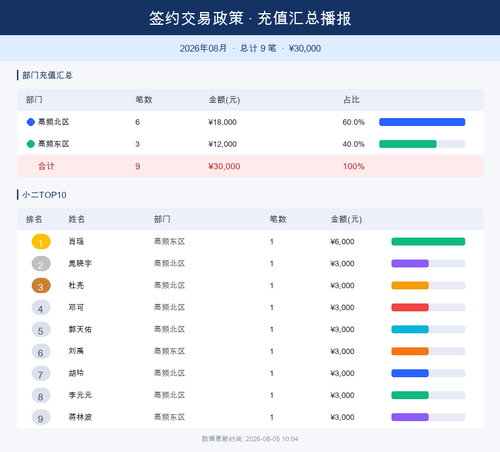Click the 60.0% percentage cell
The height and width of the screenshot is (452, 500).
click(x=354, y=122)
